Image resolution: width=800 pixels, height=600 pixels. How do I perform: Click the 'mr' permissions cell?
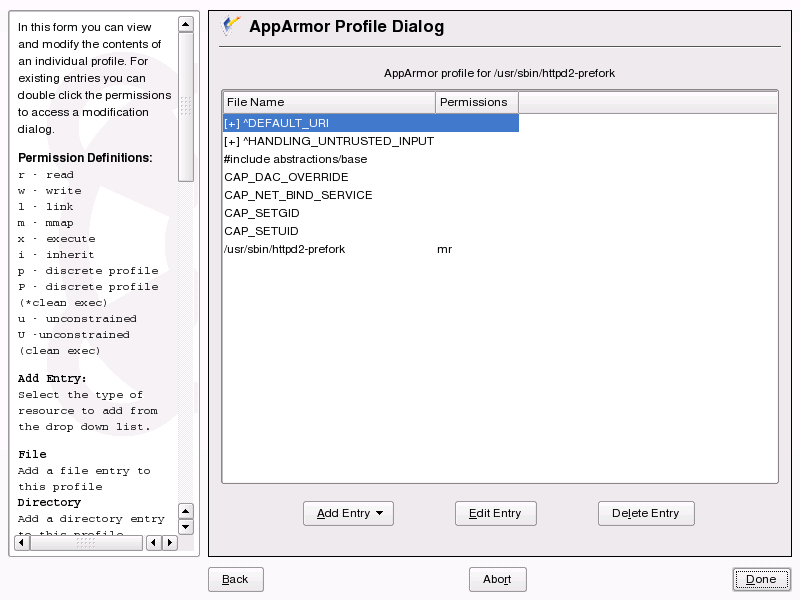click(x=444, y=249)
